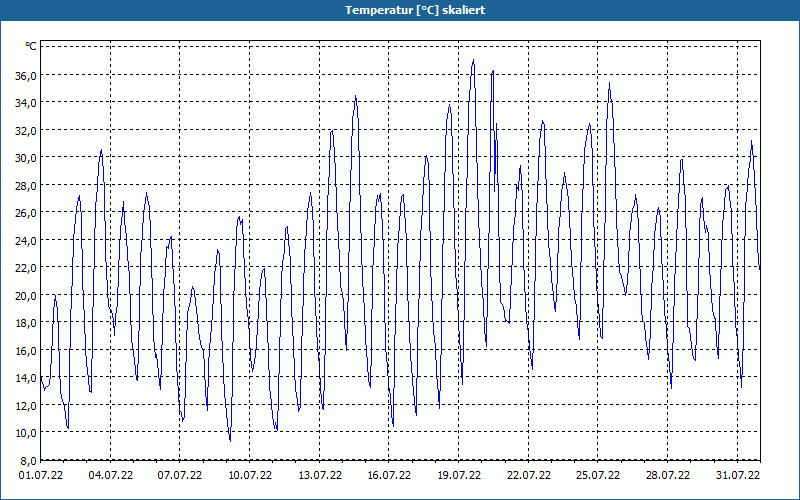Click the highest temperature peak near 19.07.22
800x500 pixels.
(x=473, y=60)
